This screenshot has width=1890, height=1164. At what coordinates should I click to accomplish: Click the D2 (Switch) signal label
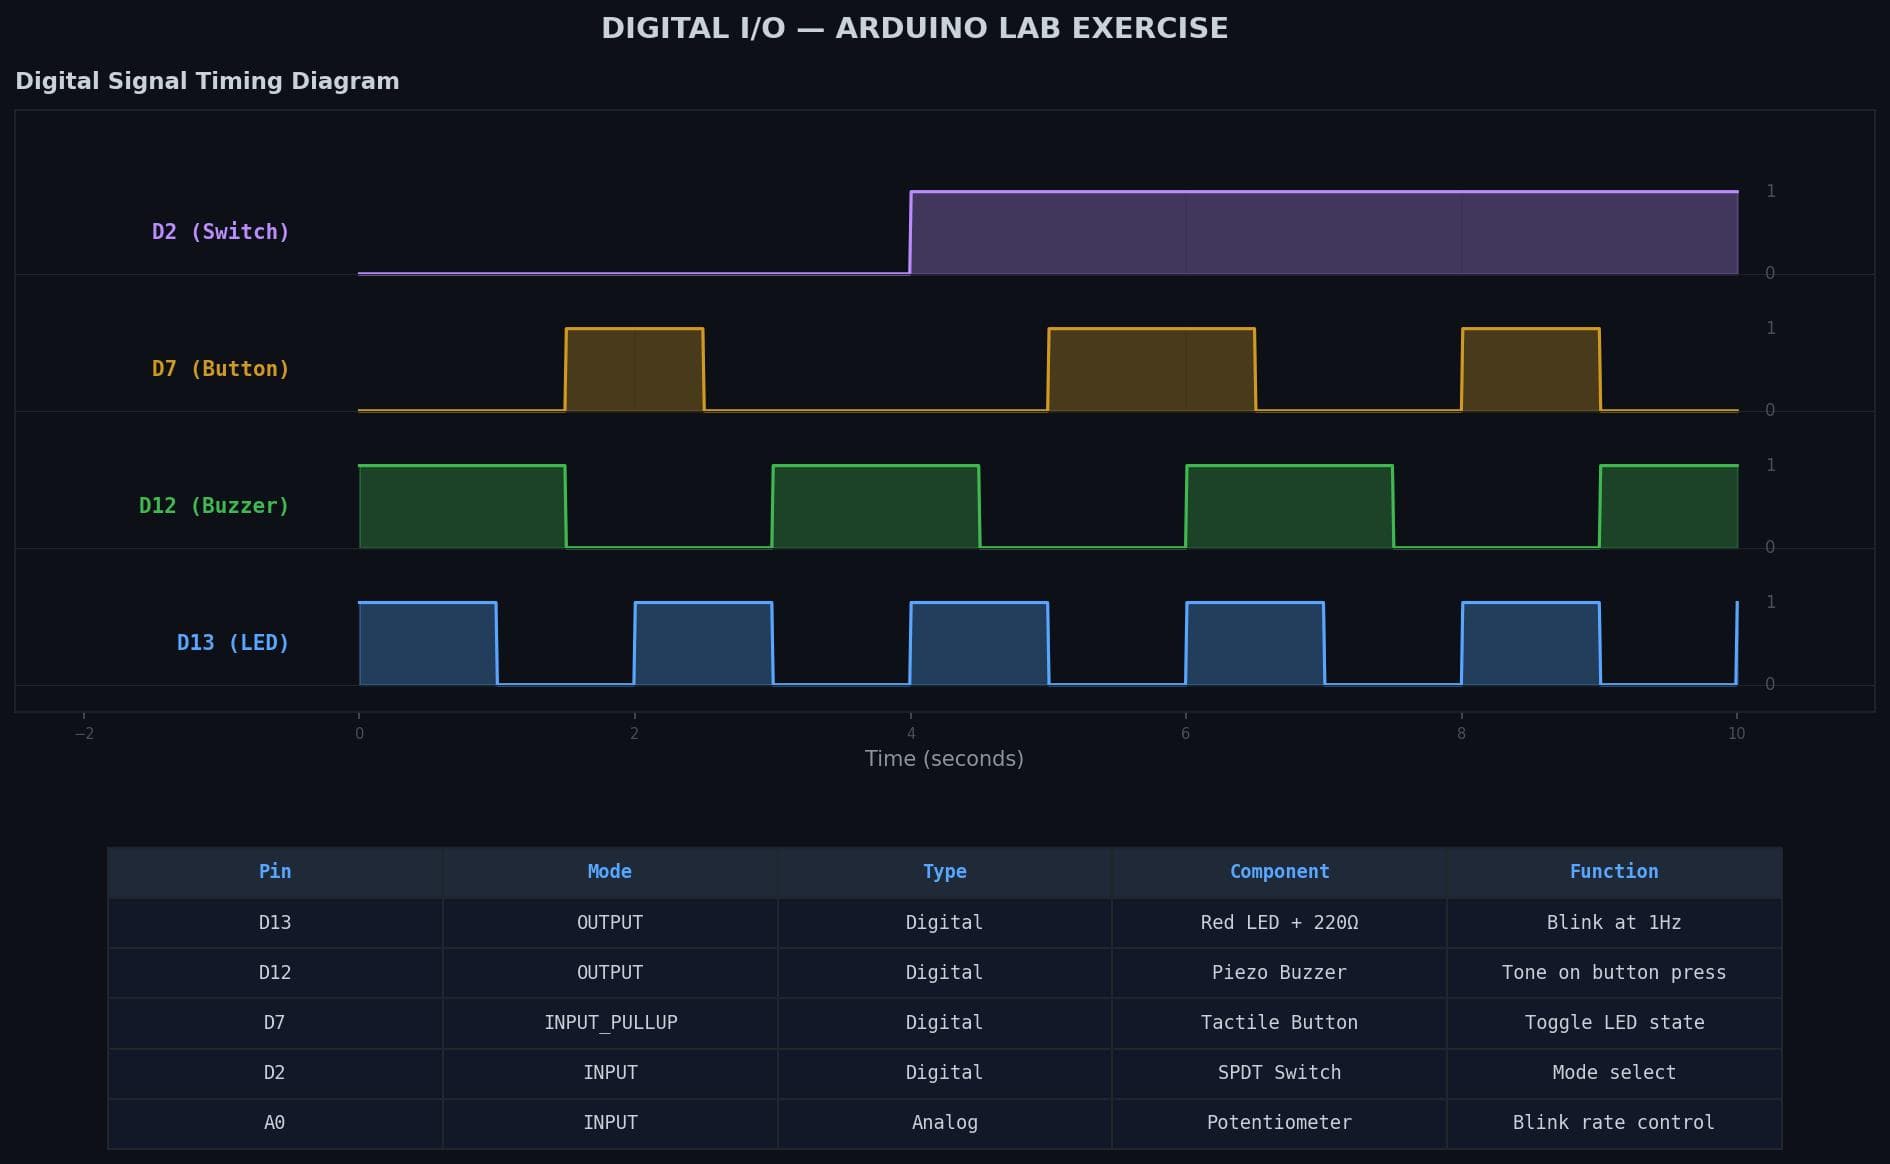click(x=220, y=232)
